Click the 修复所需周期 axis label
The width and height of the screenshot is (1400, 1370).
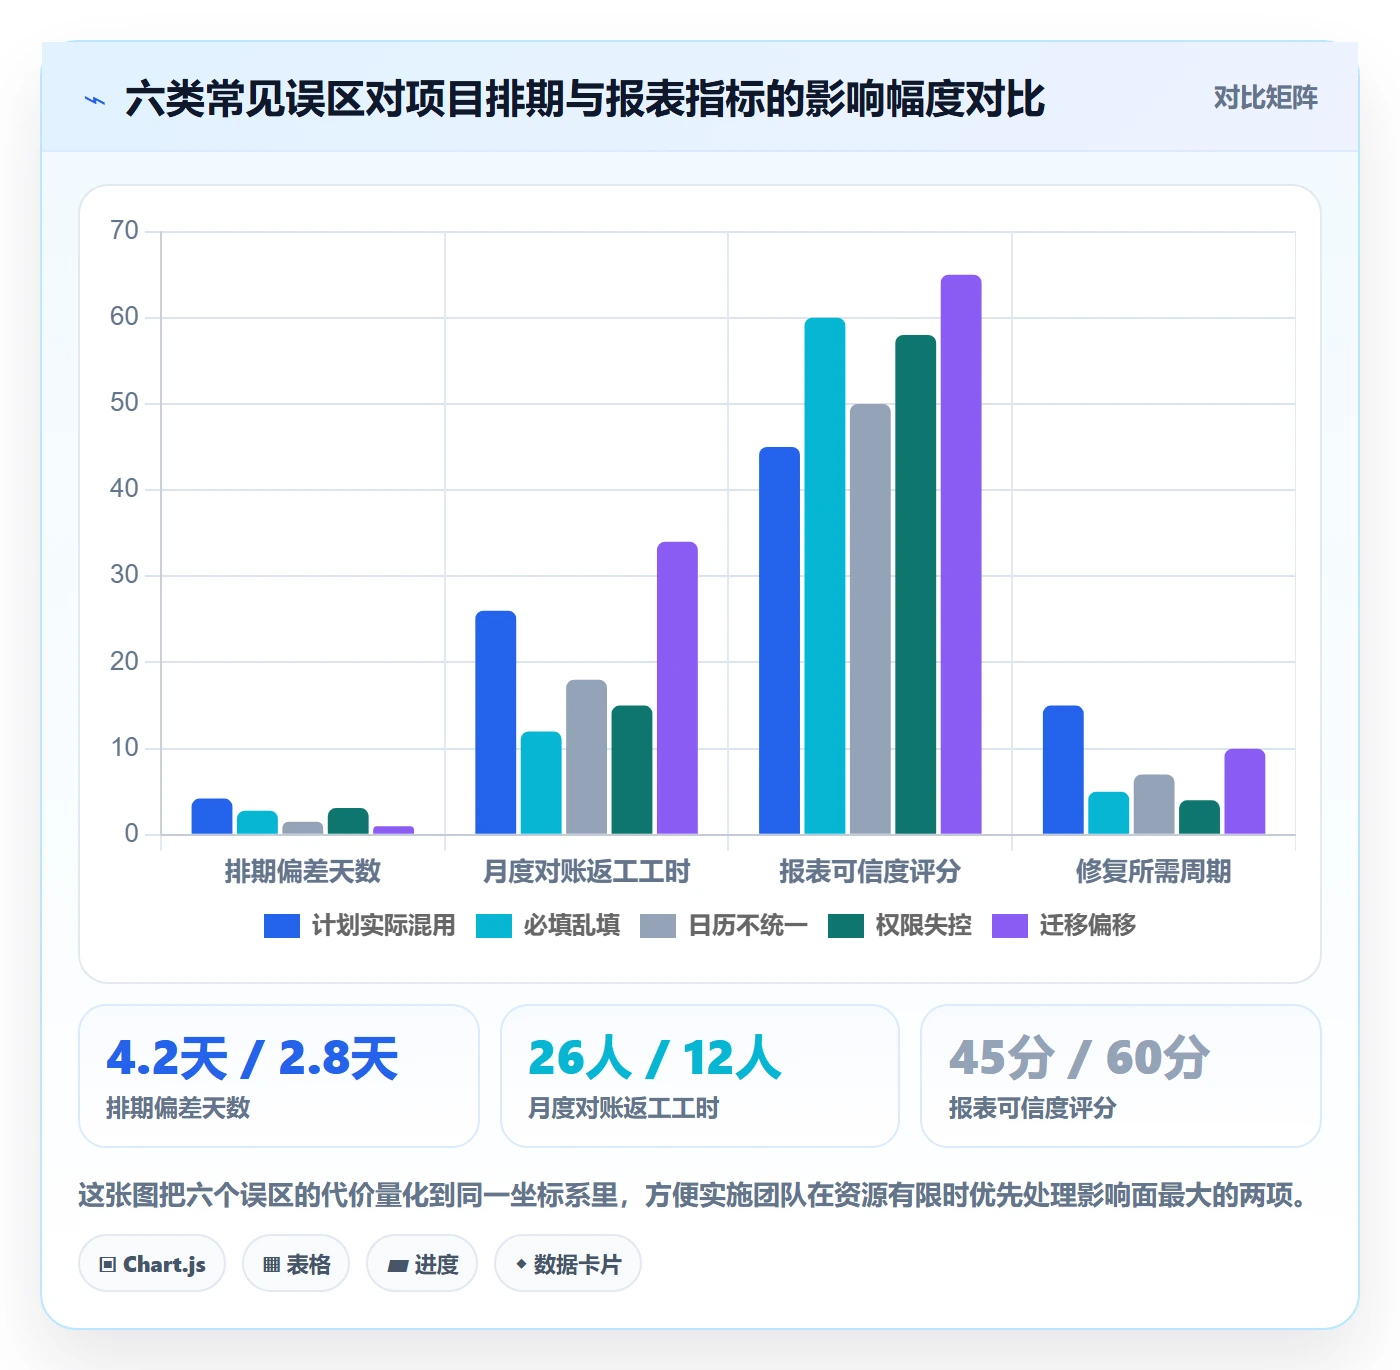point(1154,872)
